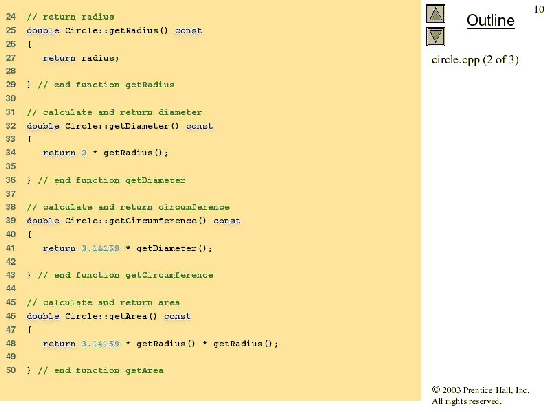Click the comment '// return radius'
The width and height of the screenshot is (550, 412).
[x=71, y=17]
